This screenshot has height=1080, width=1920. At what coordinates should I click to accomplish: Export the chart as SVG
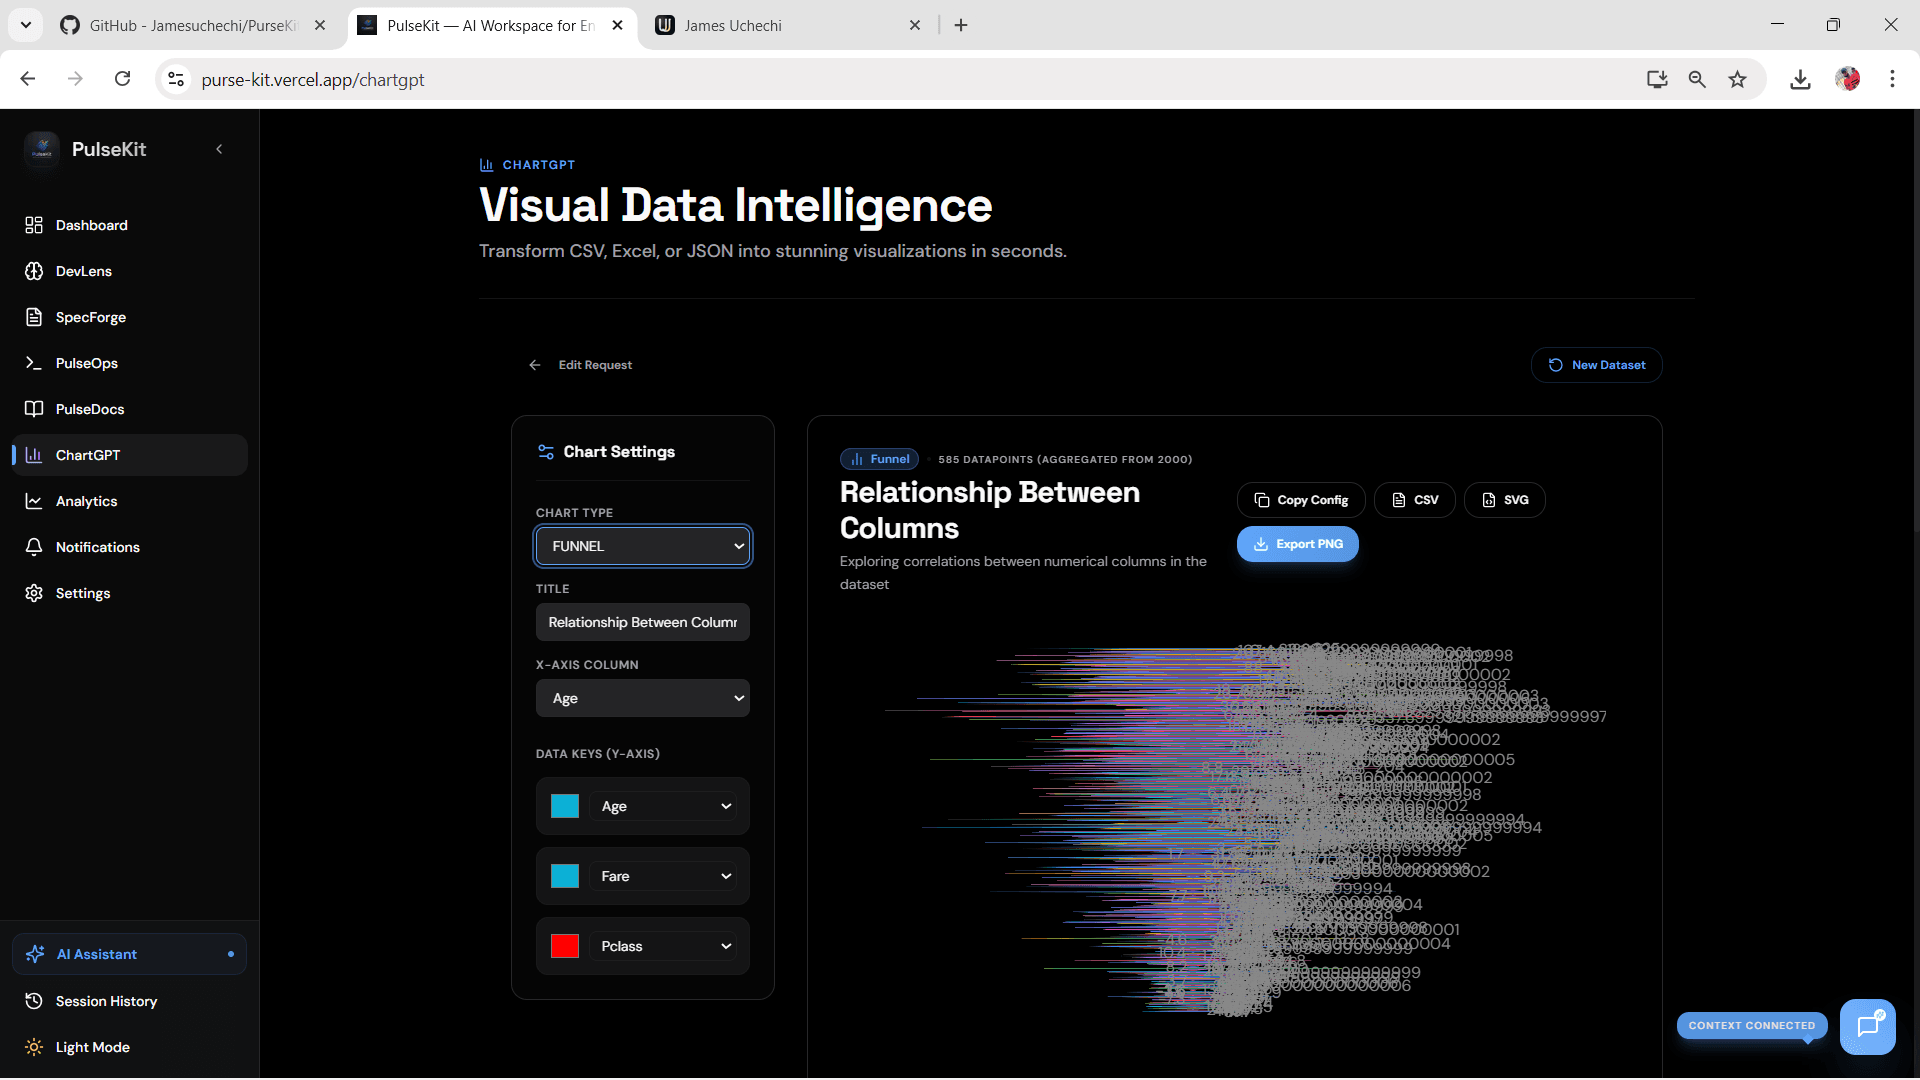1505,500
